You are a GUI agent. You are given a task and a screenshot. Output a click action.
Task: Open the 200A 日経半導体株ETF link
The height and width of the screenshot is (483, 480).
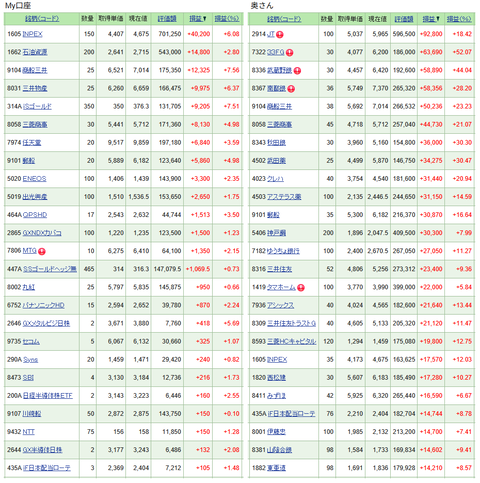point(47,396)
